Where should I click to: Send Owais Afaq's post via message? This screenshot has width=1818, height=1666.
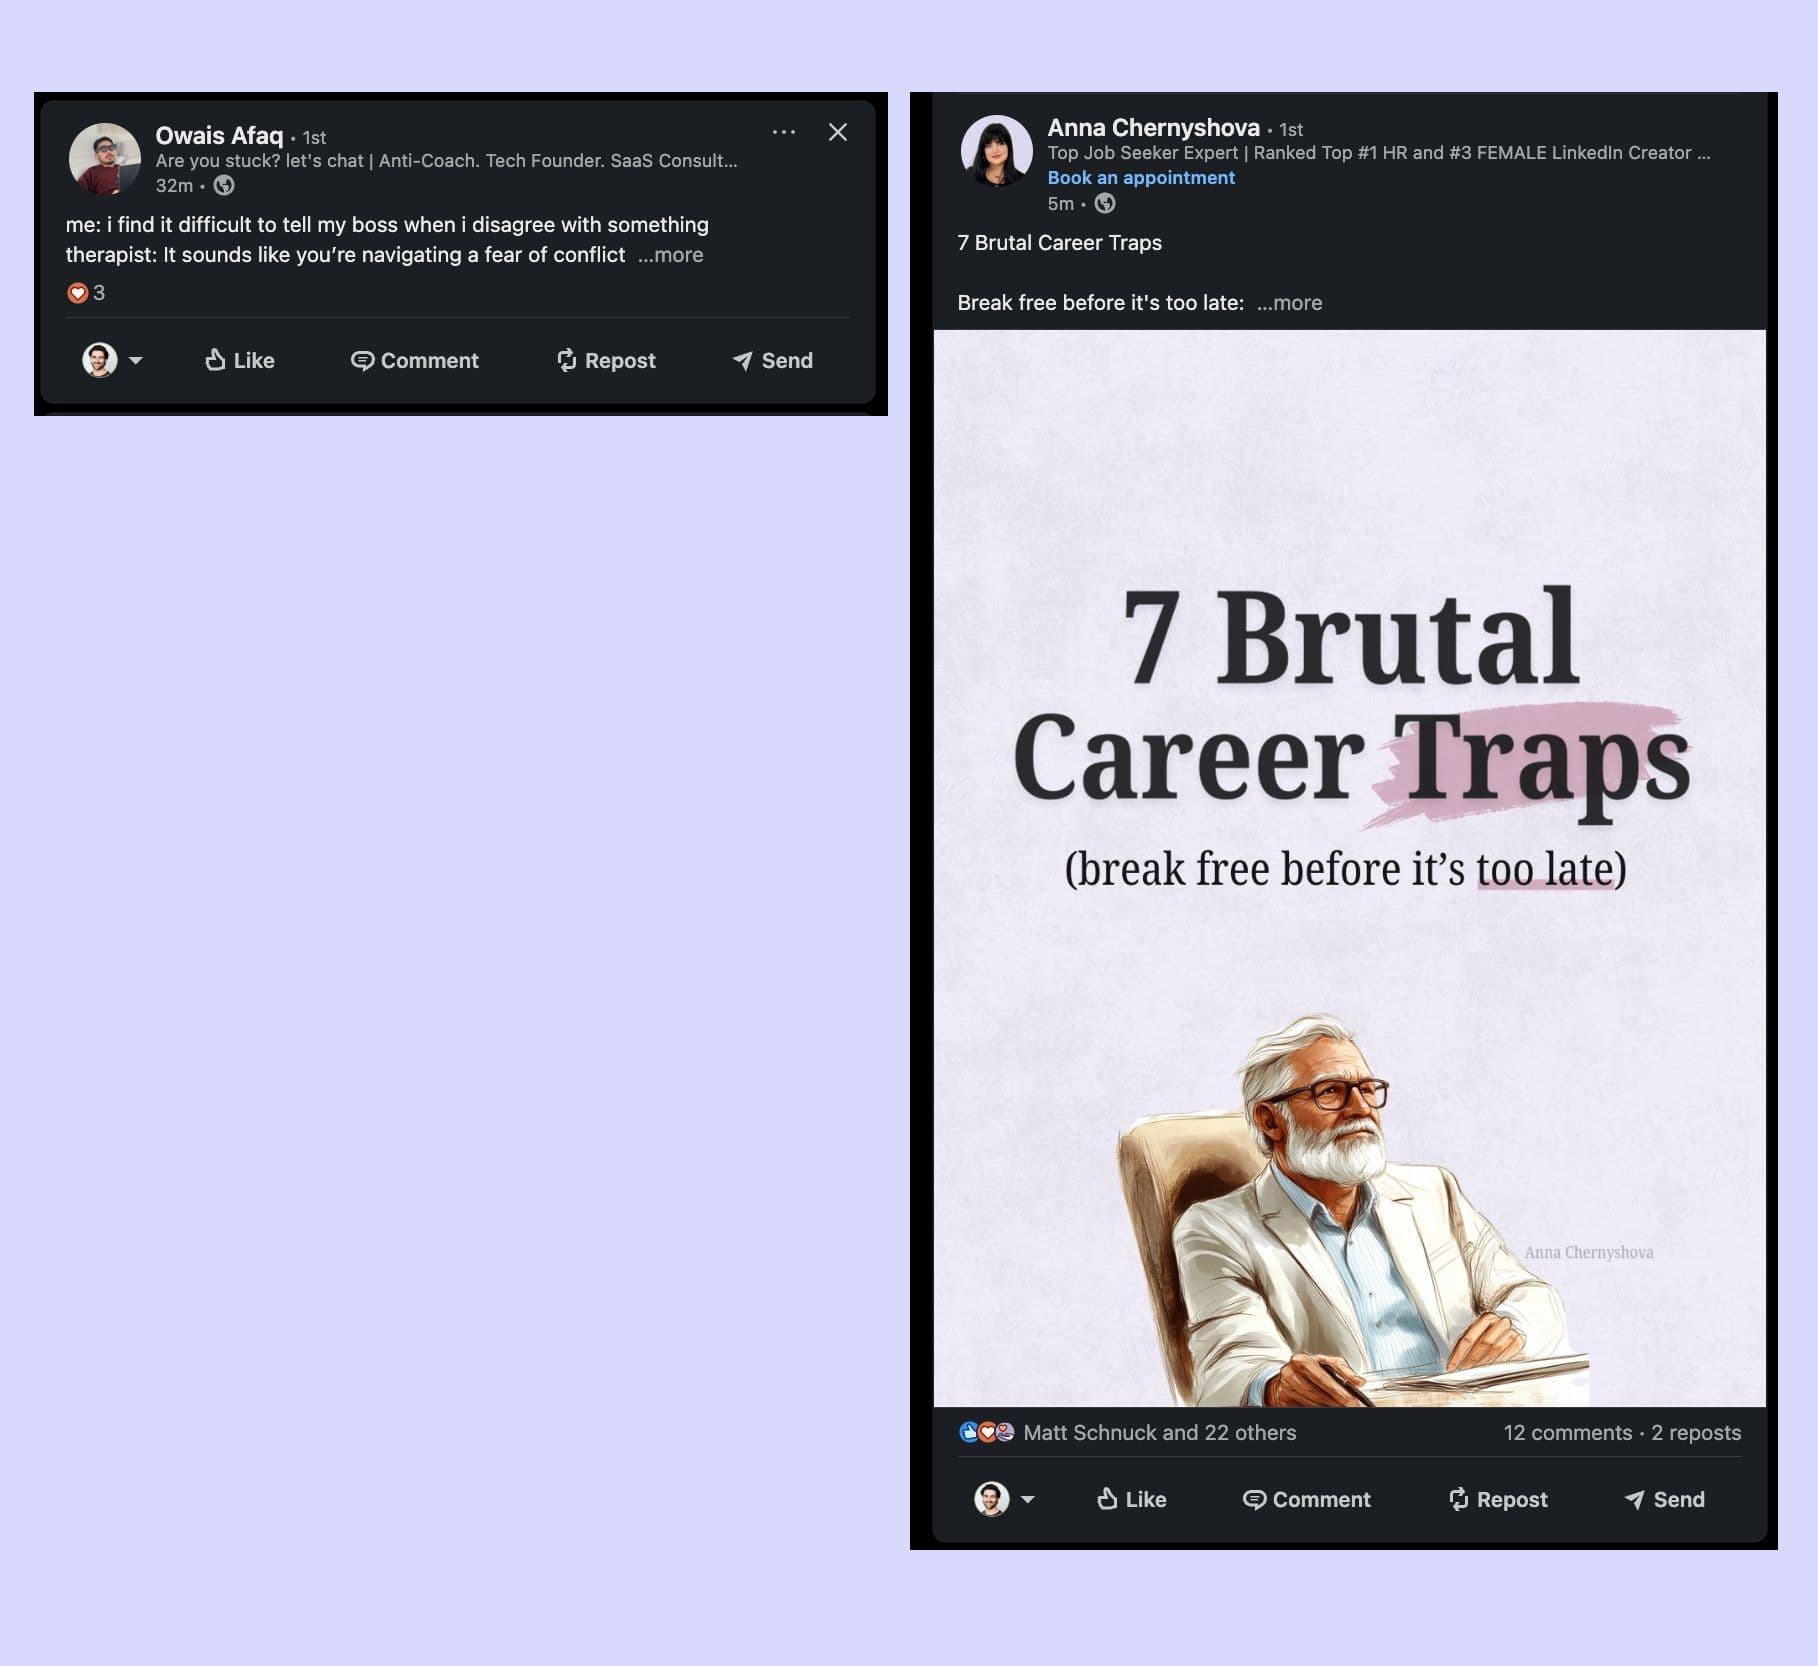point(770,360)
